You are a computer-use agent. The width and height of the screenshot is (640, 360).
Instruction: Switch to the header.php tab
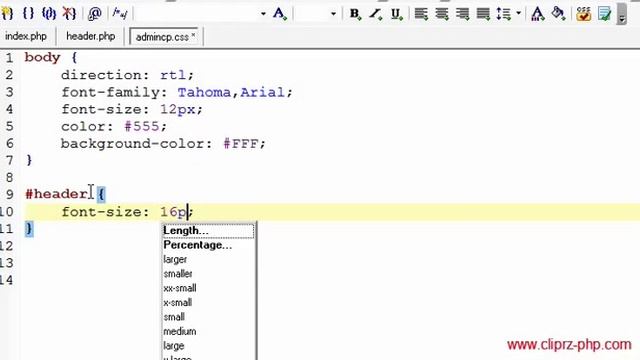click(x=91, y=36)
